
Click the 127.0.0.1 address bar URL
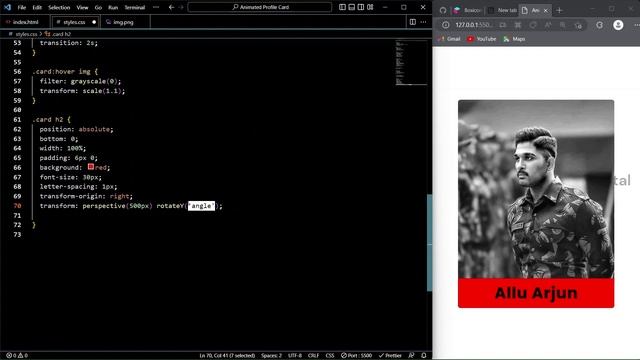click(x=473, y=25)
